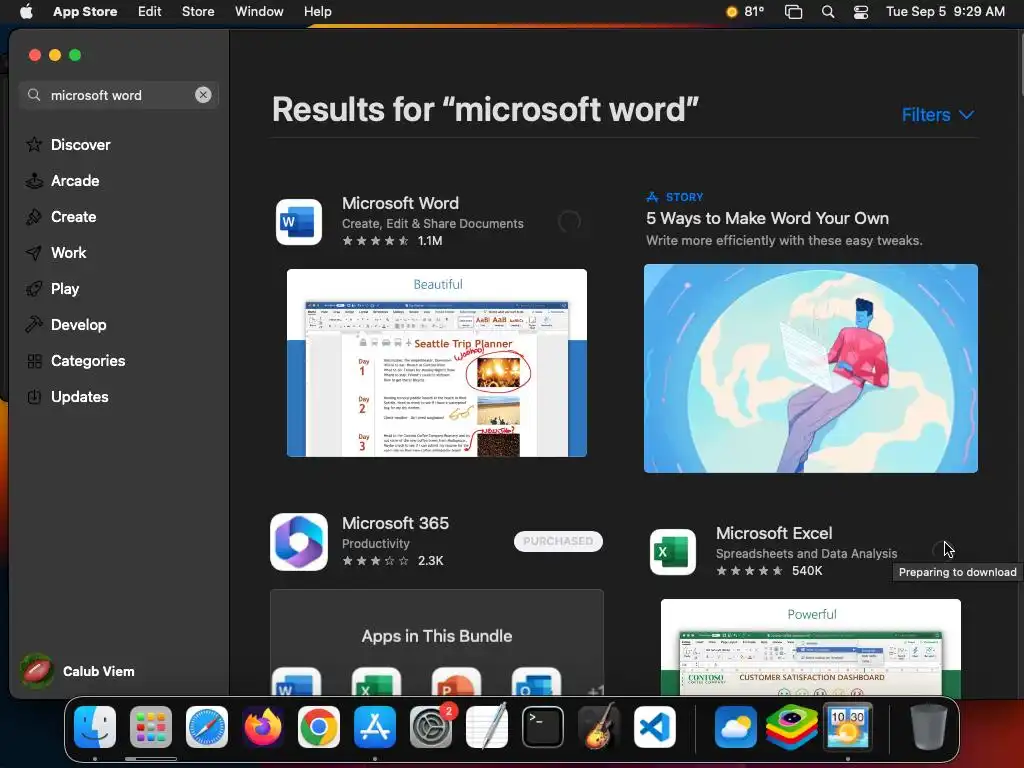Image resolution: width=1024 pixels, height=768 pixels.
Task: Open the Play category
Action: [x=65, y=289]
